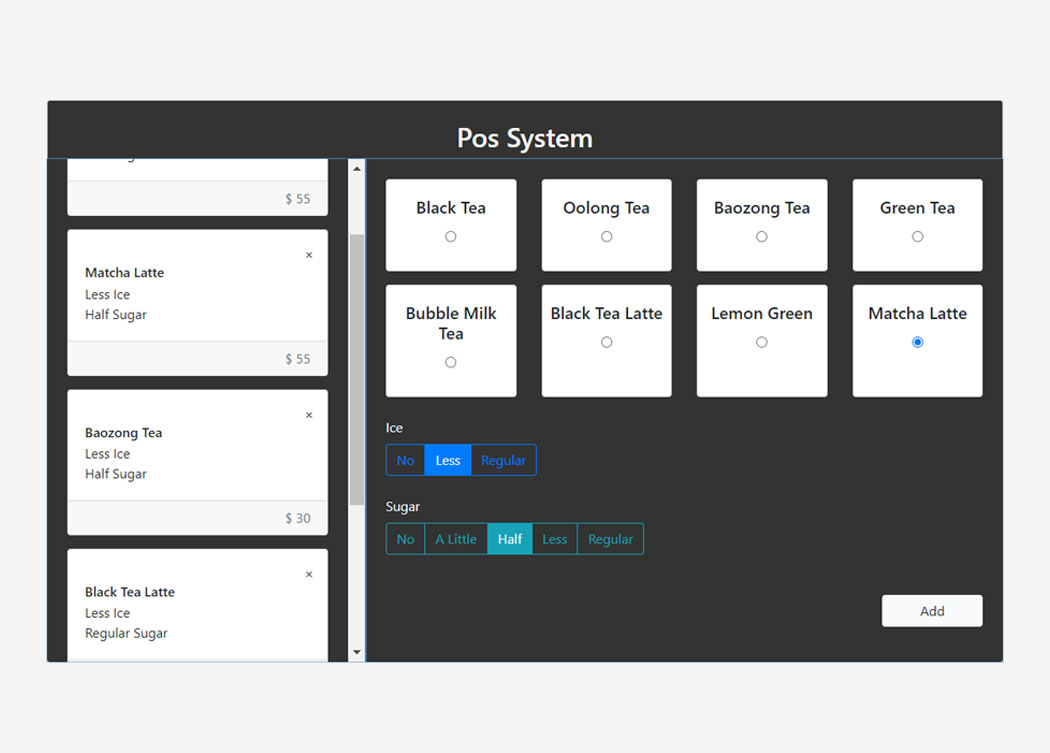Remove the Matcha Latte order item
Viewport: 1050px width, 753px height.
coord(309,255)
